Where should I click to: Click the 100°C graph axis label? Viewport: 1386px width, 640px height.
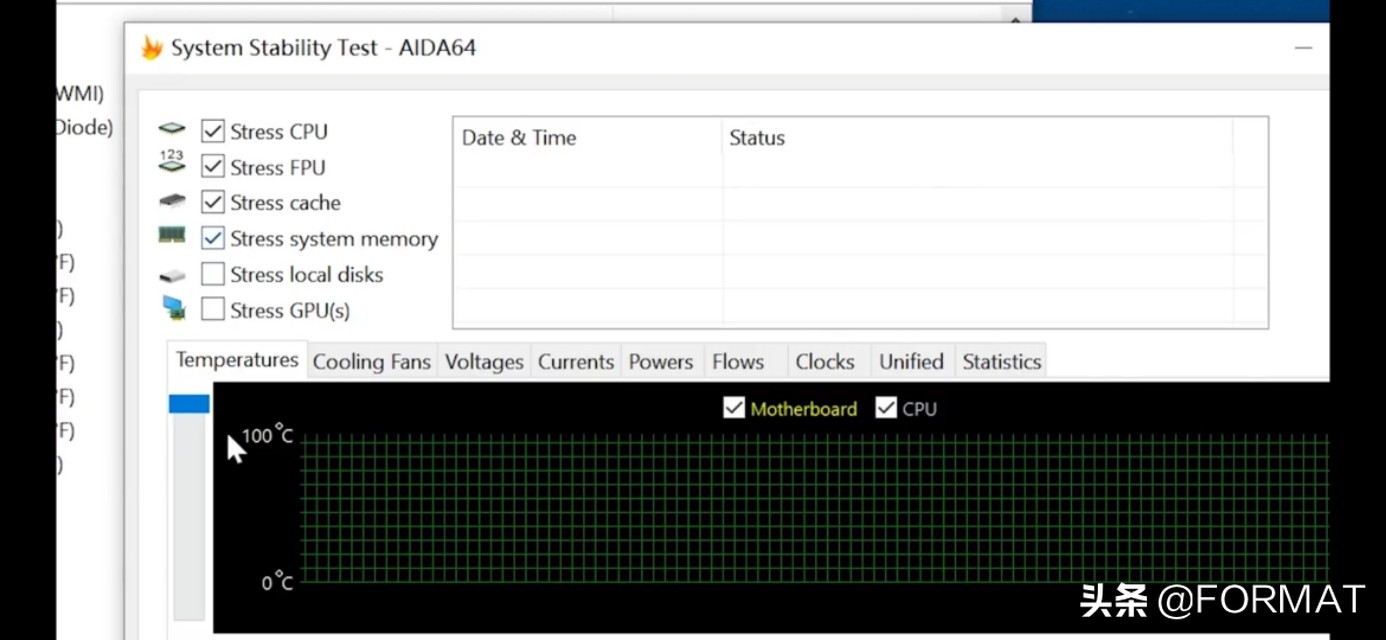coord(267,435)
